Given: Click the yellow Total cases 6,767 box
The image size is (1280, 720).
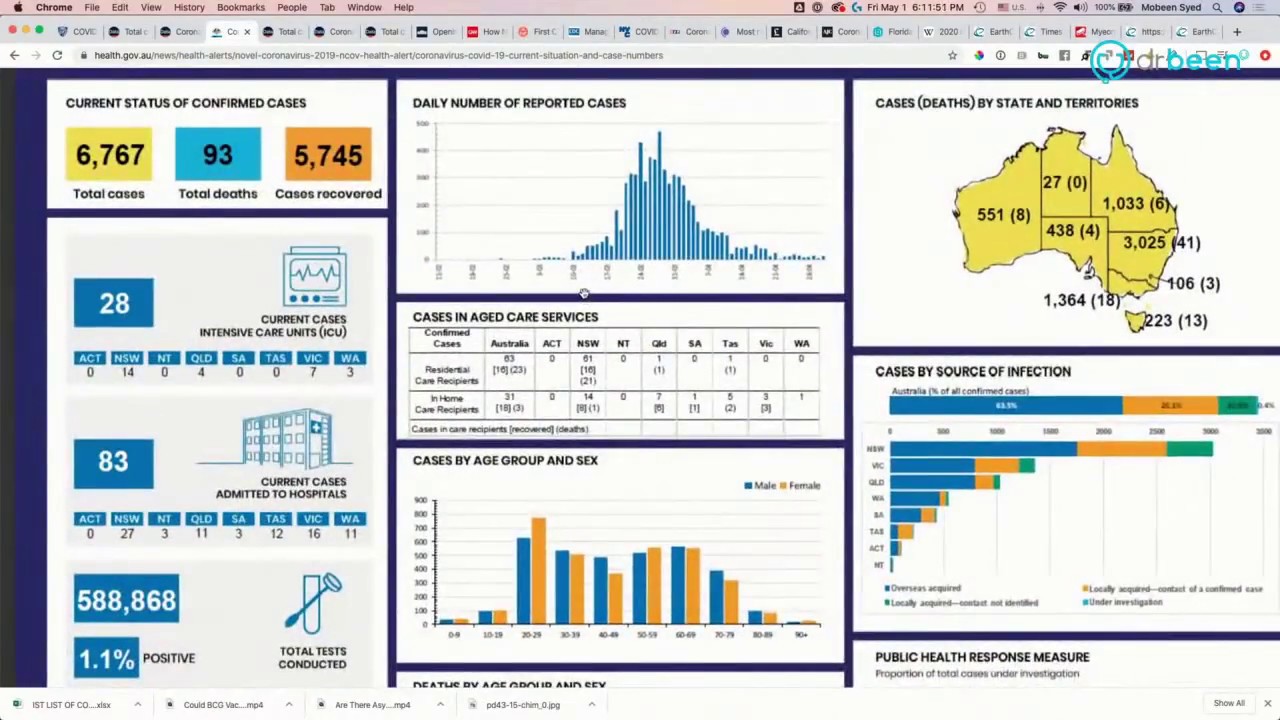Looking at the screenshot, I should click(109, 155).
